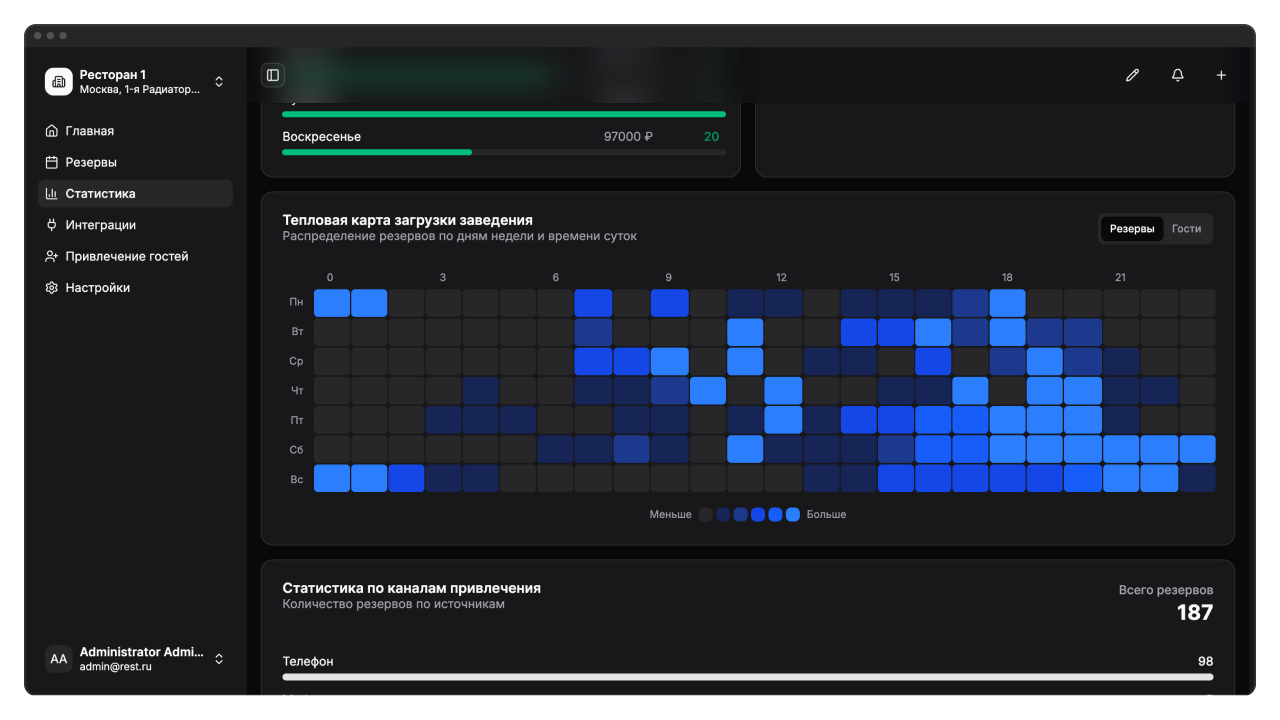
Task: Click Monday midnight heatmap cell
Action: pyautogui.click(x=332, y=303)
